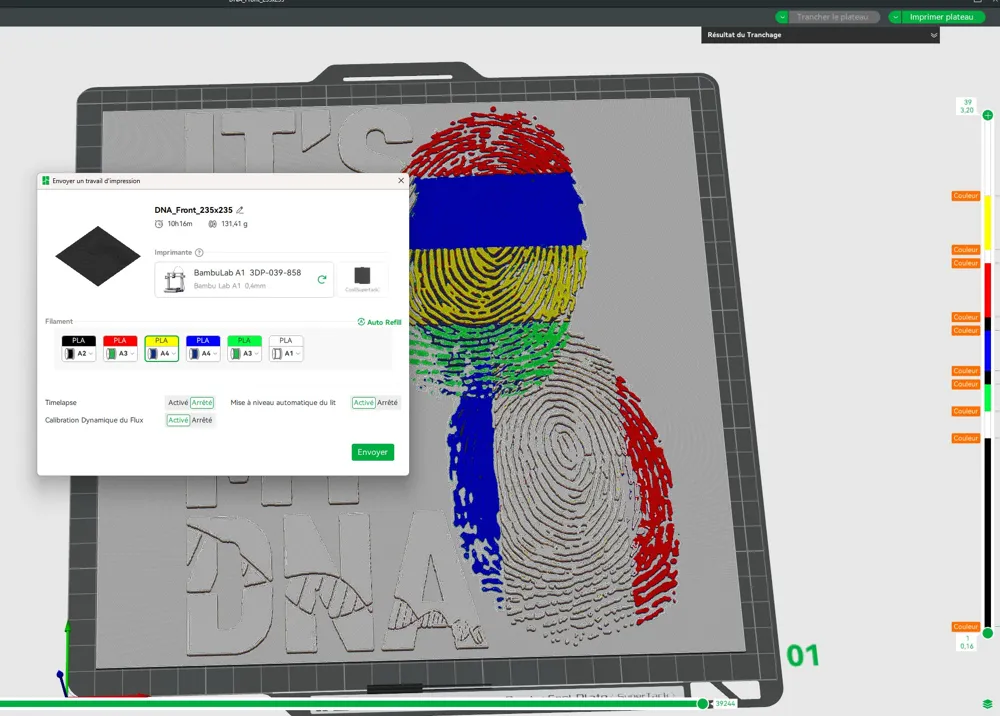The height and width of the screenshot is (716, 1000).
Task: Click the Envoyer button
Action: [x=372, y=452]
